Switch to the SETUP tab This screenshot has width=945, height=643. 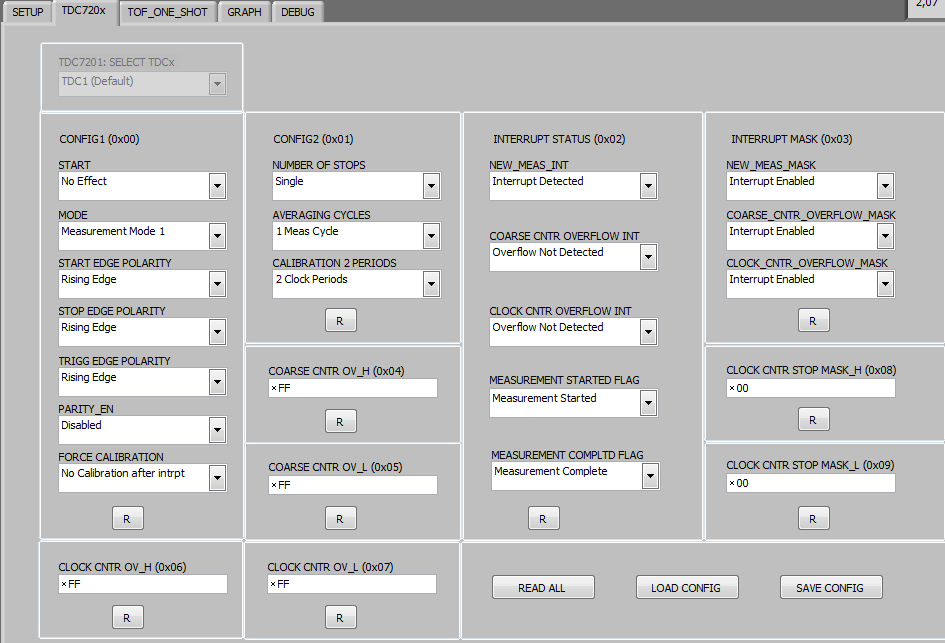(27, 12)
